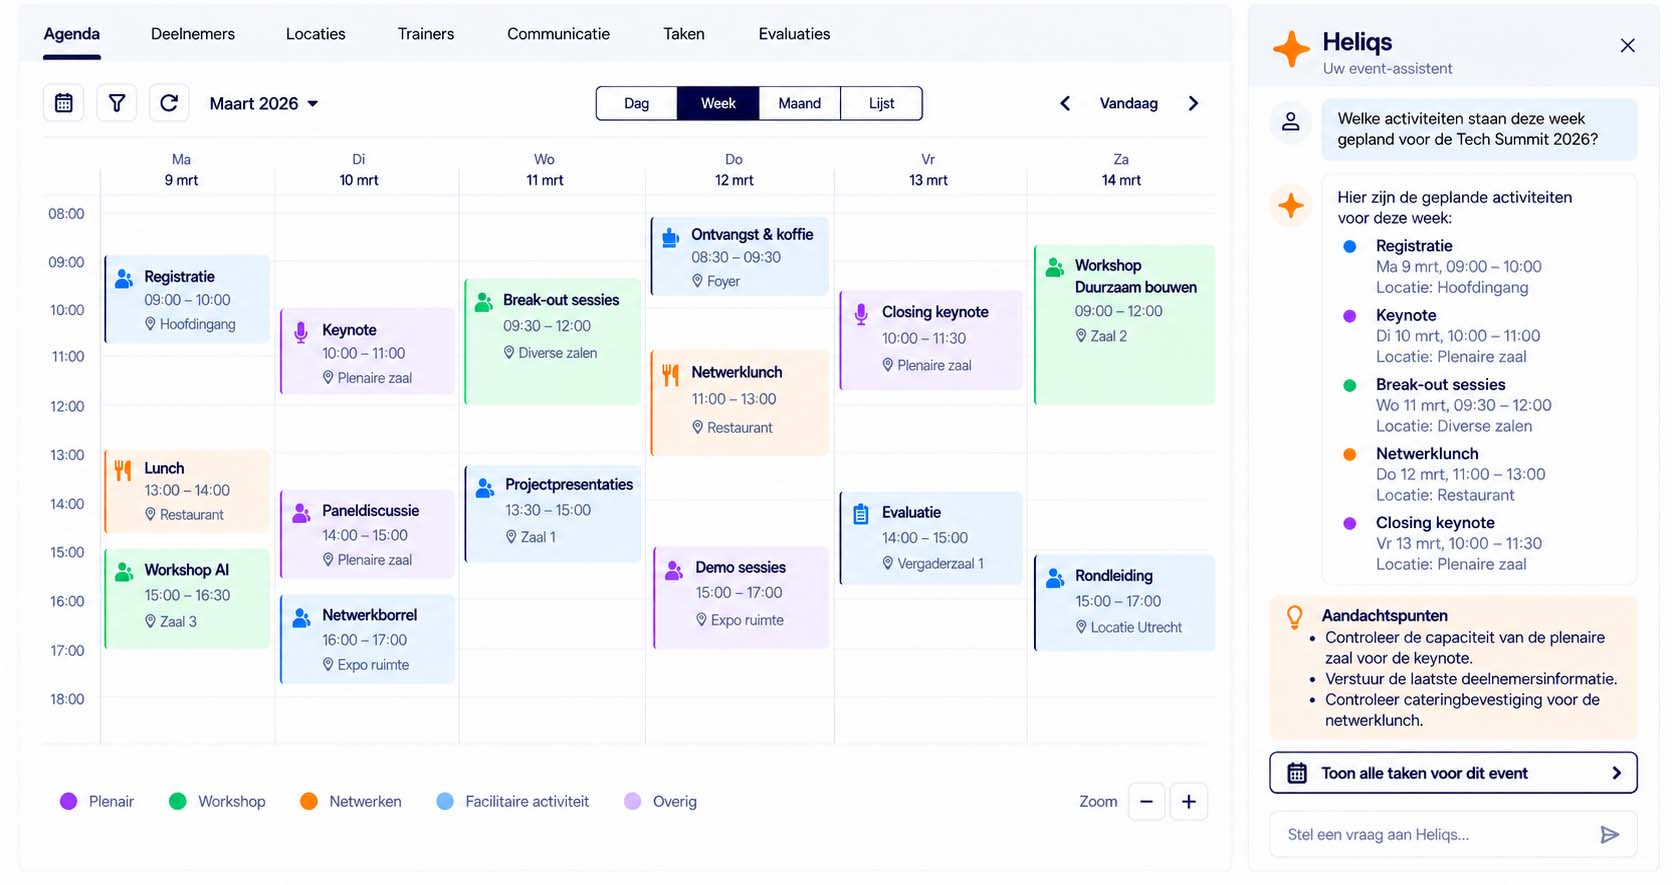Open the Deelnemers tab
Viewport: 1672px width, 885px height.
(x=193, y=34)
